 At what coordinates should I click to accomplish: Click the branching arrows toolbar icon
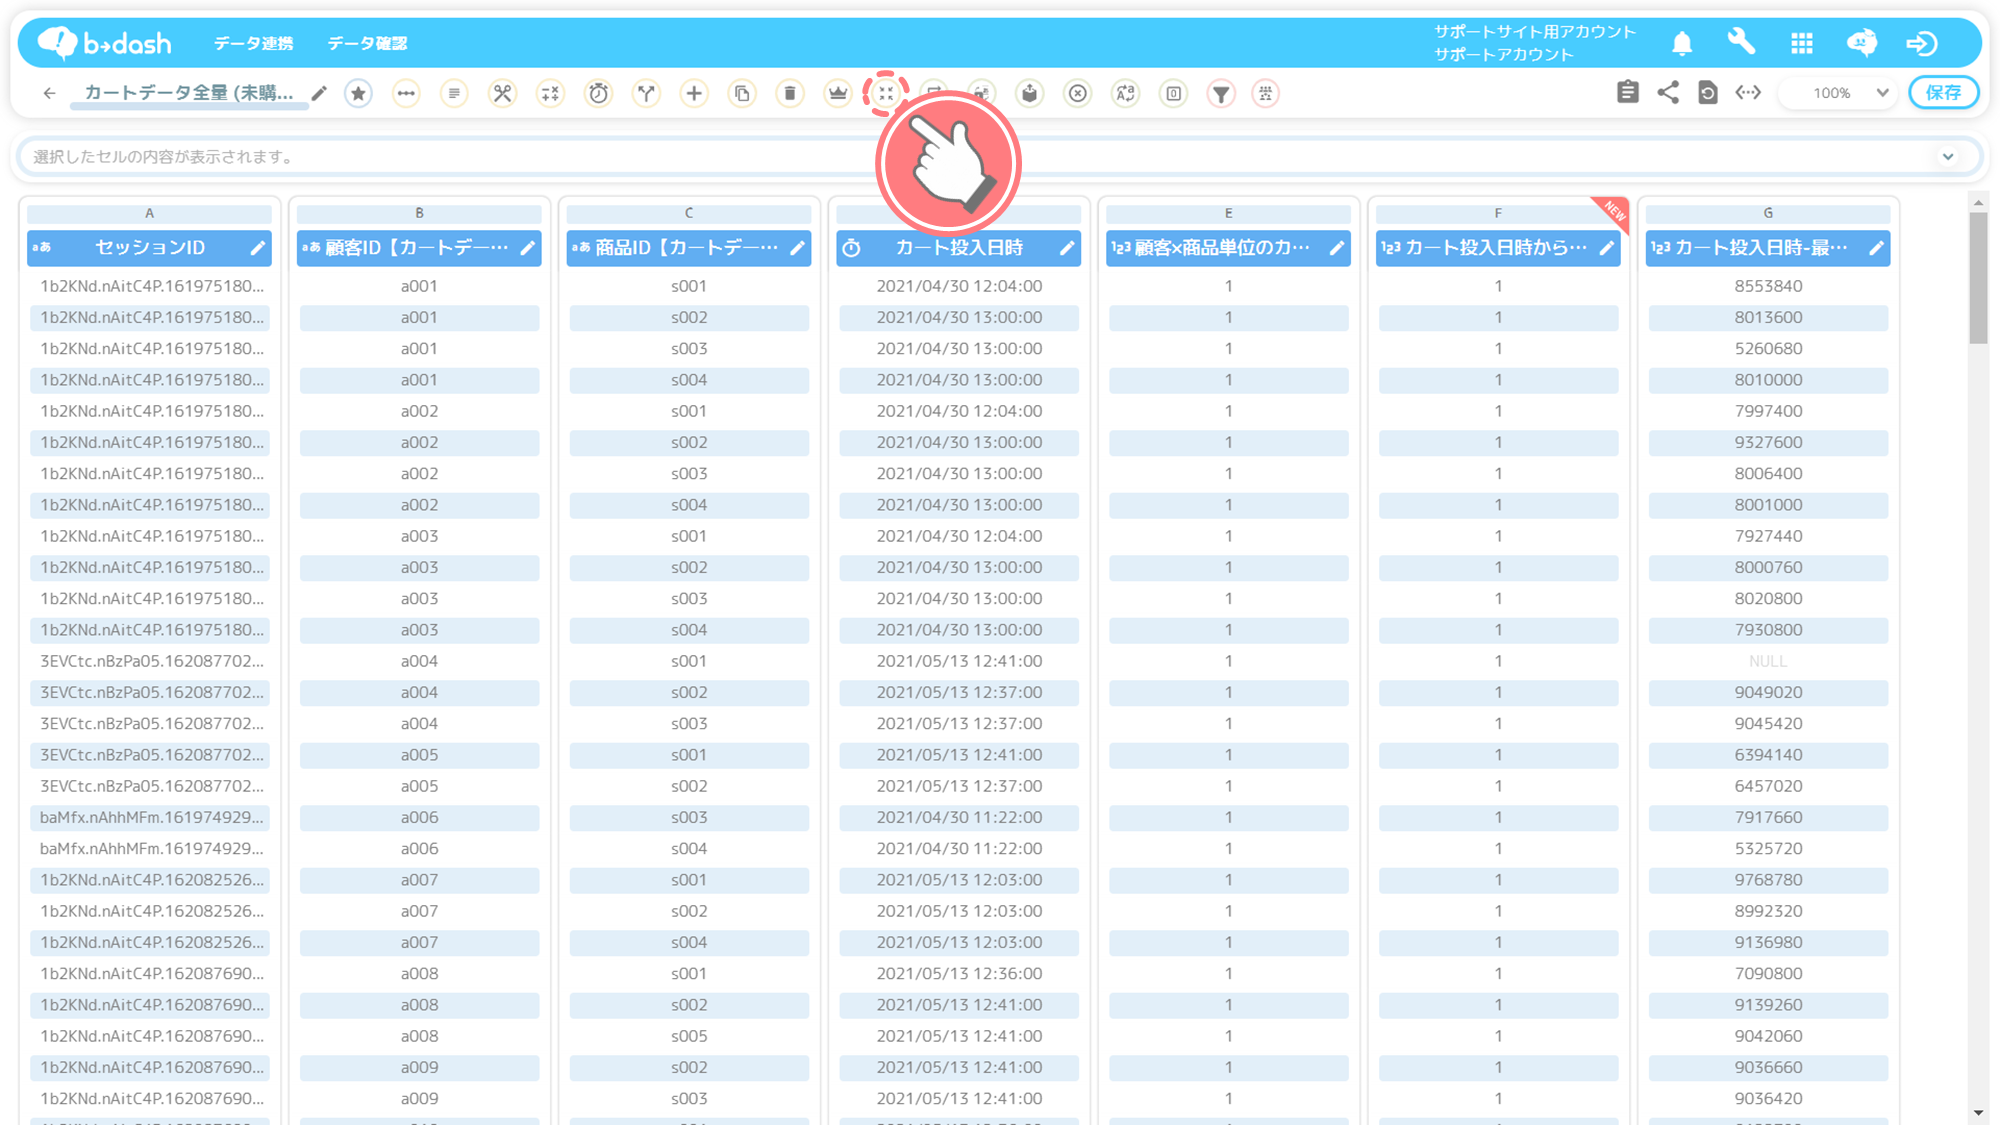(x=646, y=93)
